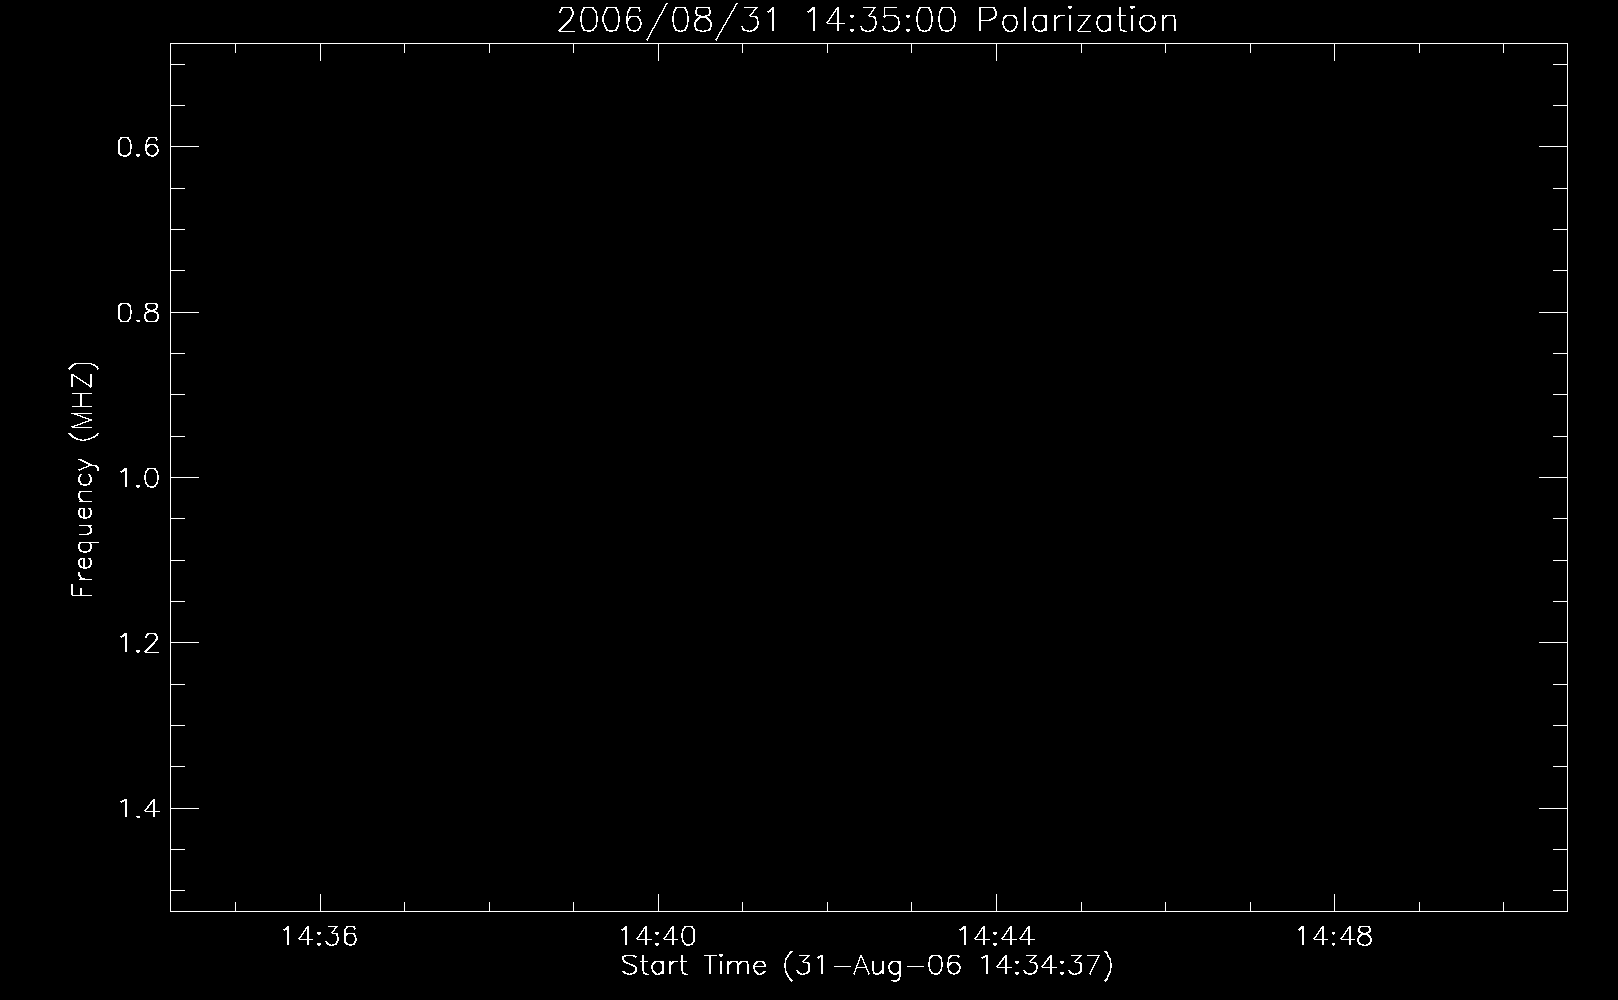1618x1000 pixels.
Task: Click the 14:44 time axis label
Action: point(996,937)
